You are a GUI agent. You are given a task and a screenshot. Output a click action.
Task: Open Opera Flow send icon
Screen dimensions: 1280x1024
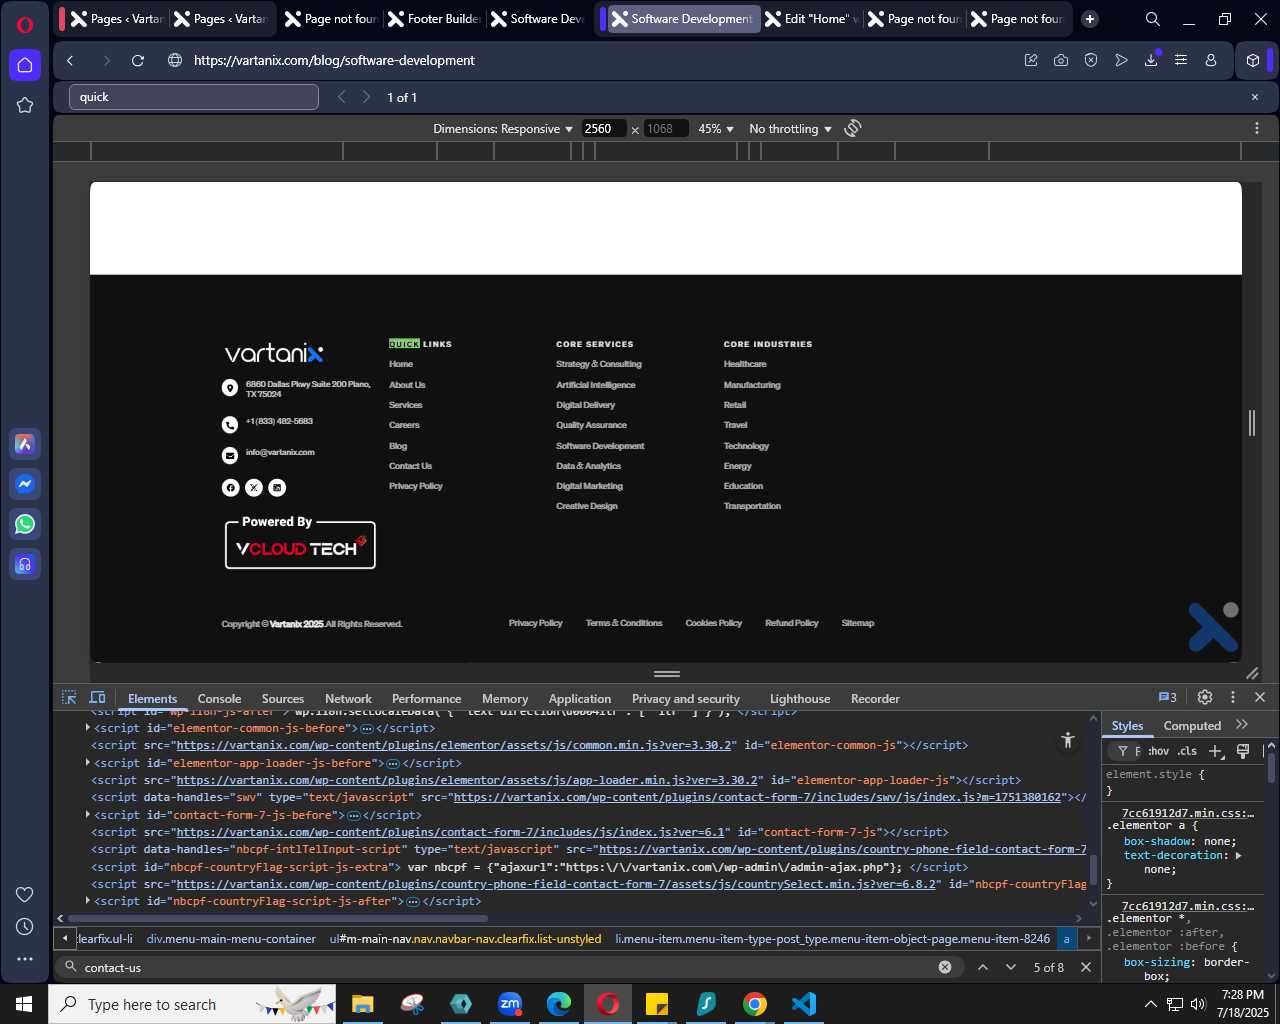(1121, 61)
